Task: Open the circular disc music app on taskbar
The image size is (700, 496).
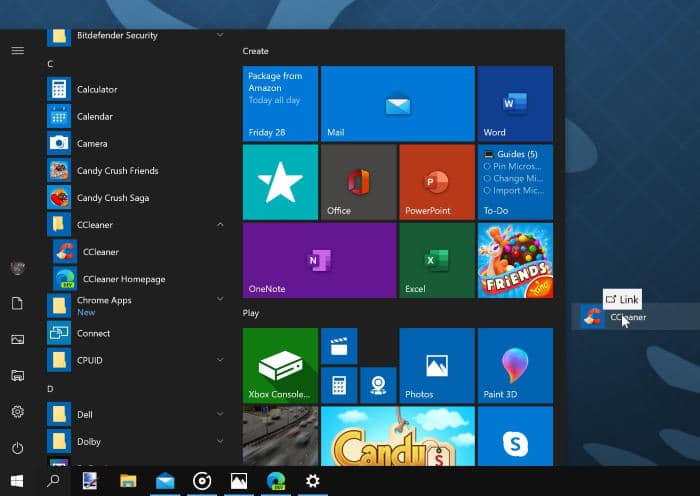Action: 202,481
